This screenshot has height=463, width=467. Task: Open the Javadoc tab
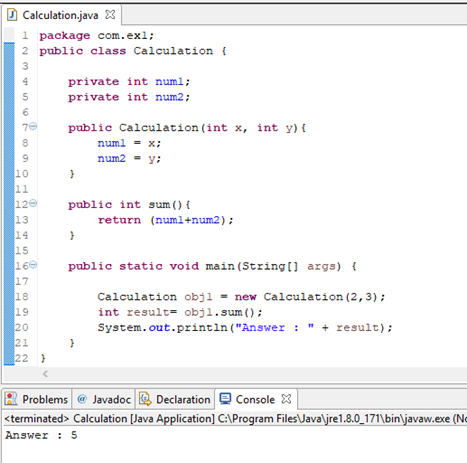coord(103,399)
